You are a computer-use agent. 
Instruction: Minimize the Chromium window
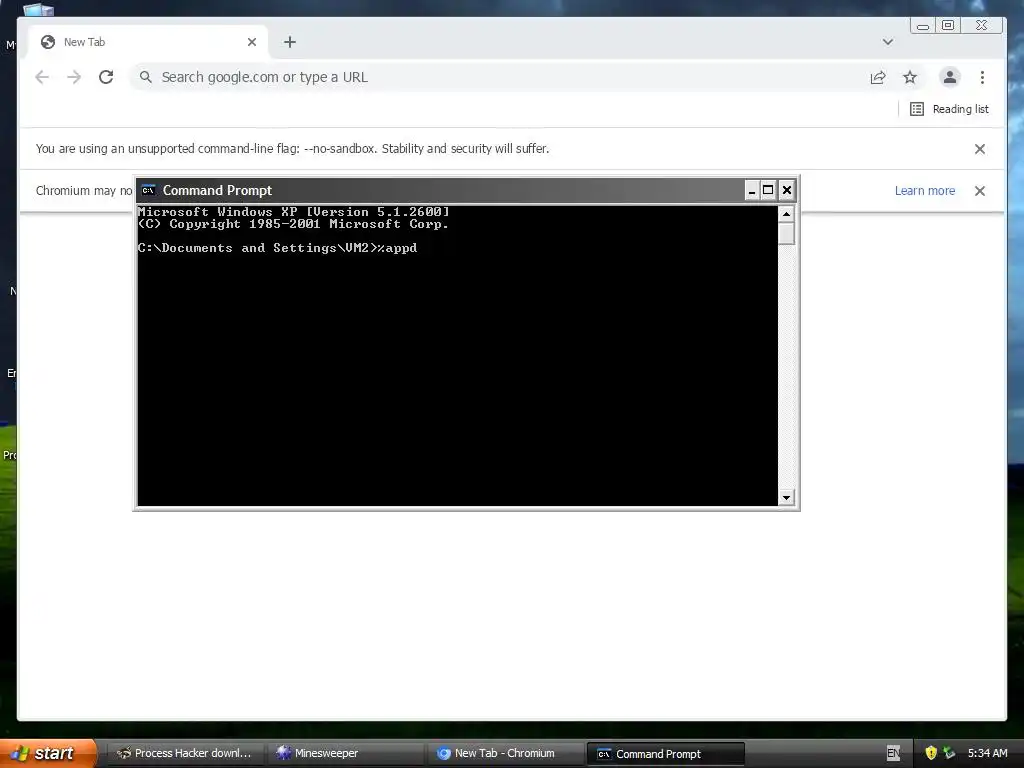click(x=923, y=26)
